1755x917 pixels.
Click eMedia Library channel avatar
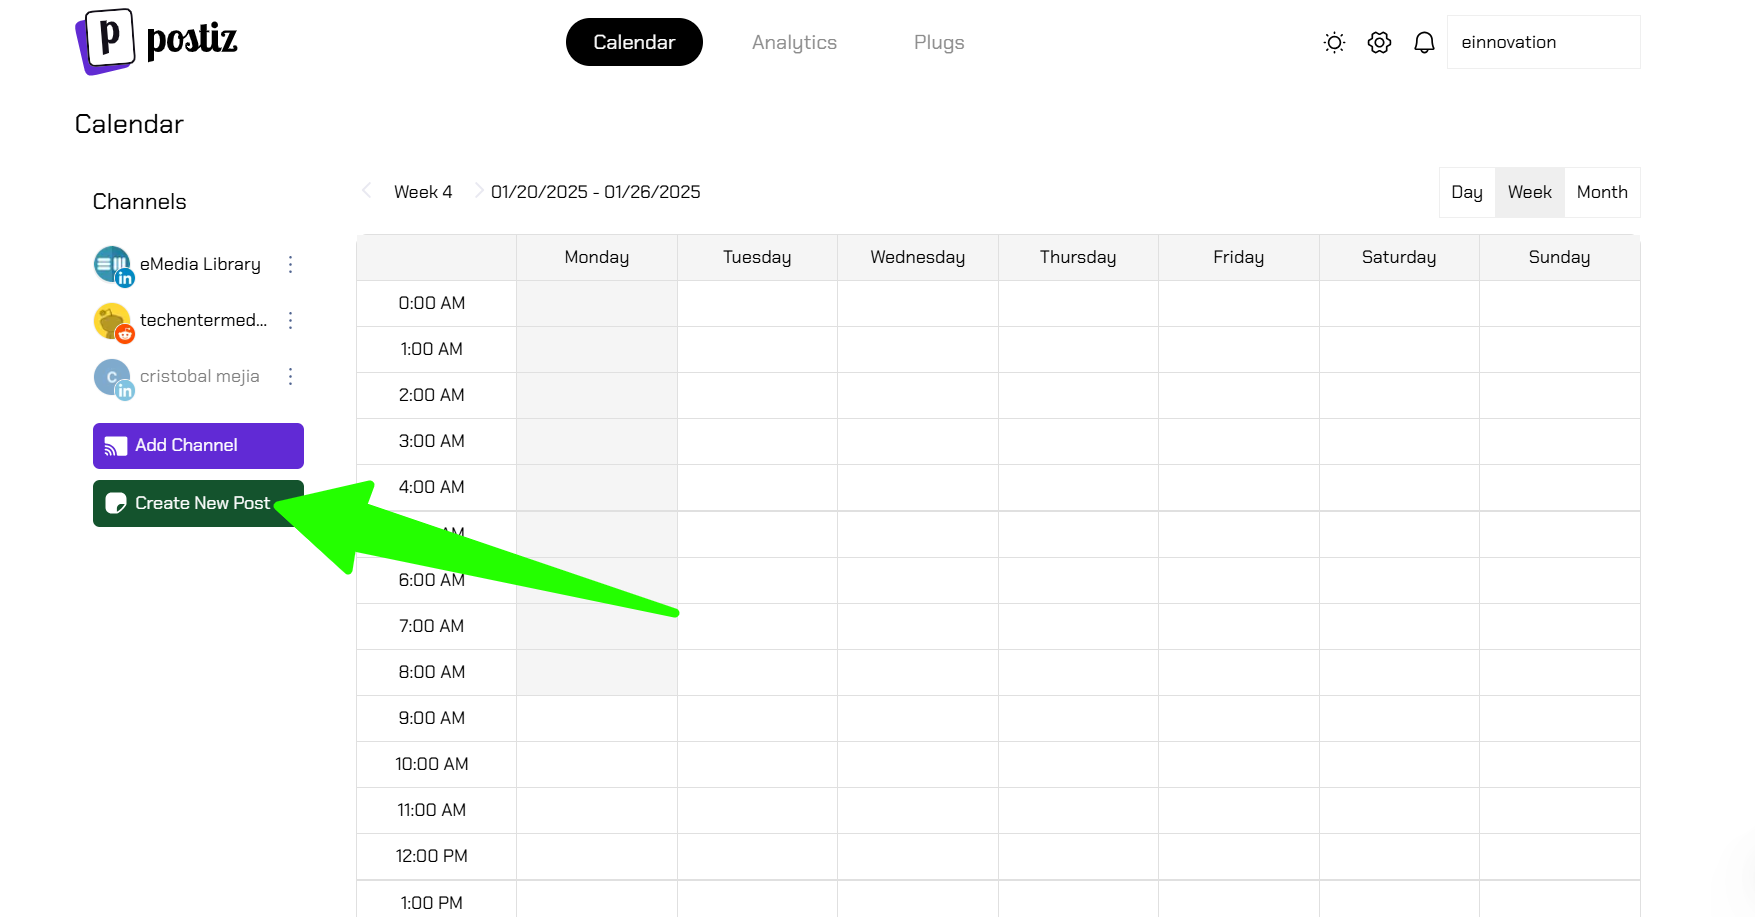pos(113,266)
